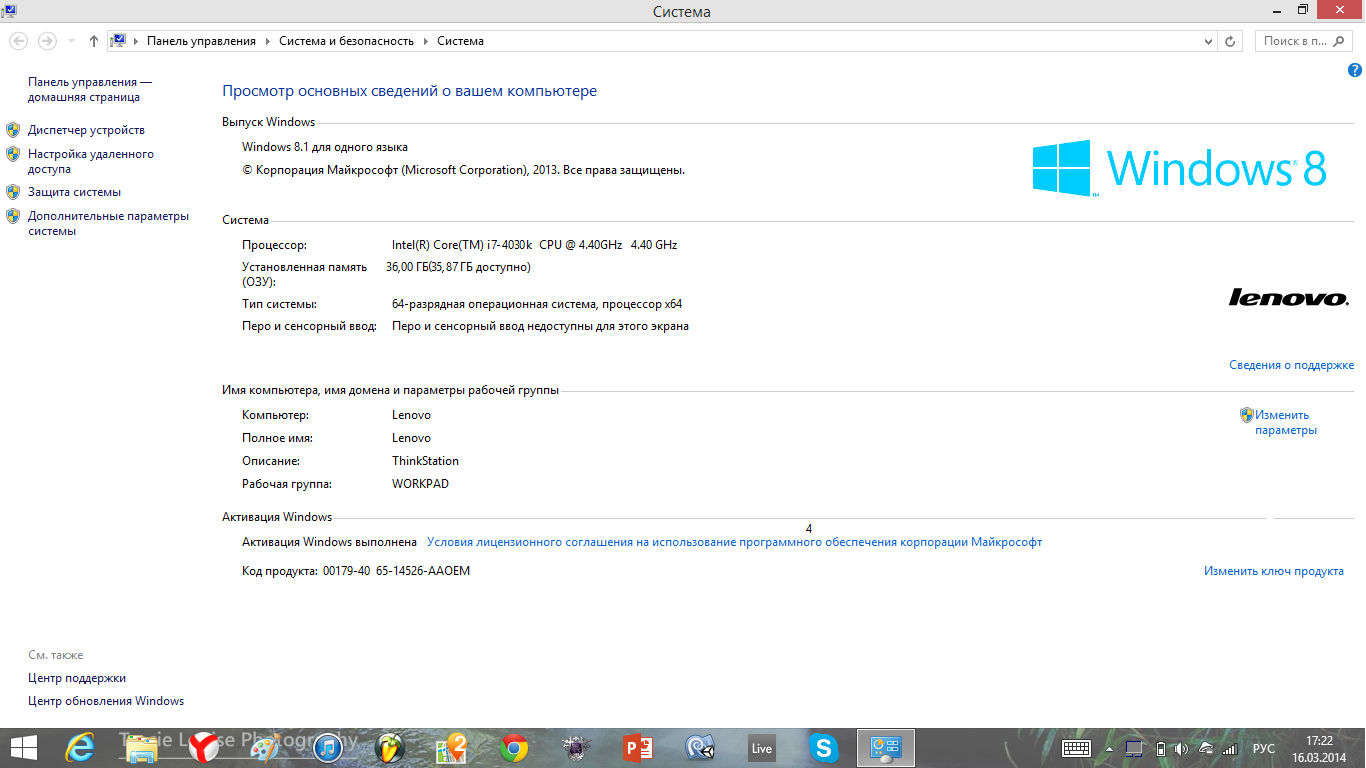Click the installed memory value 36,00 ГБ
This screenshot has height=768, width=1366.
[x=458, y=267]
